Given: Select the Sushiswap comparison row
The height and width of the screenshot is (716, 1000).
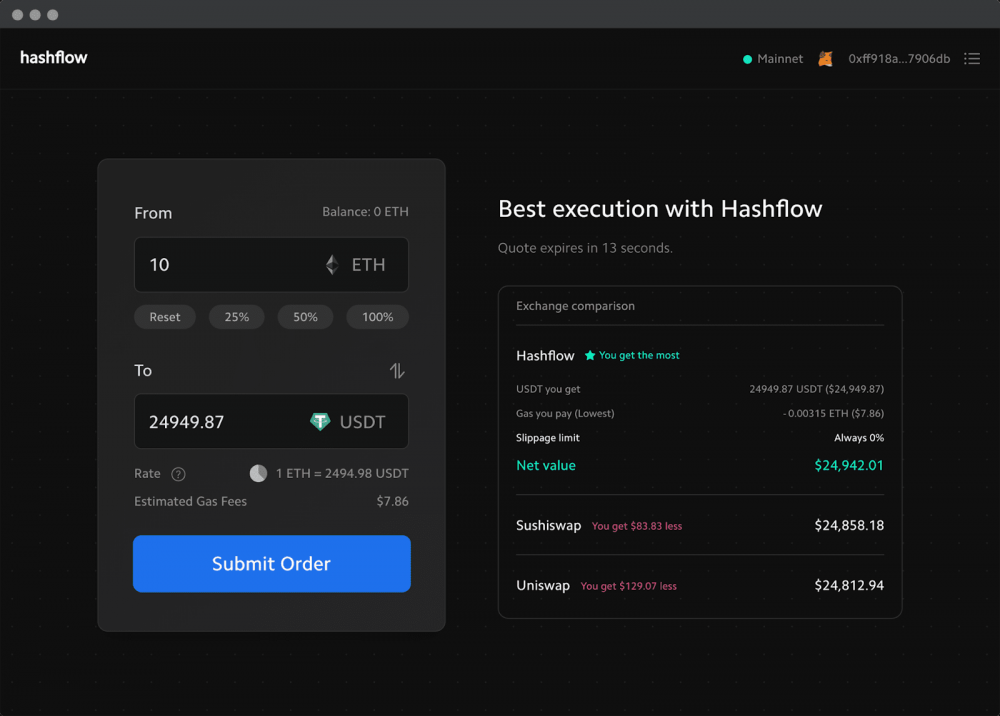Looking at the screenshot, I should point(700,525).
